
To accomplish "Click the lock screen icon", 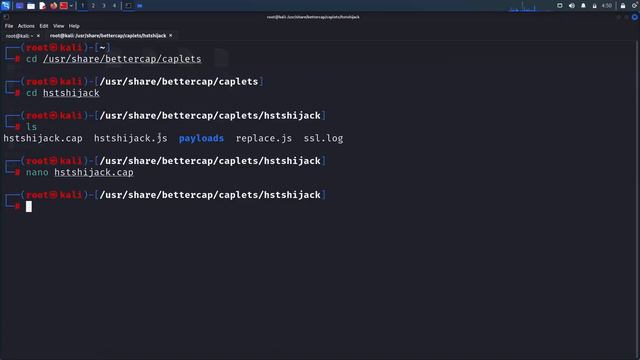I will click(x=623, y=6).
